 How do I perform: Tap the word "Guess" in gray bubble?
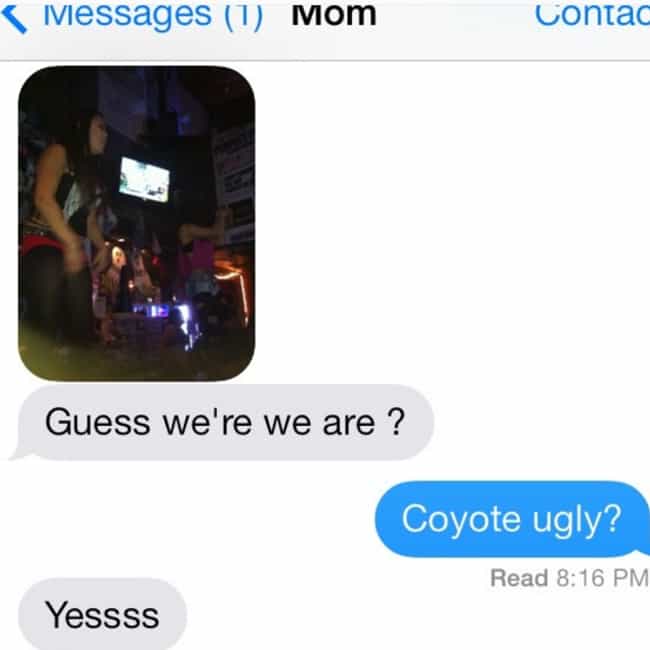pos(97,422)
